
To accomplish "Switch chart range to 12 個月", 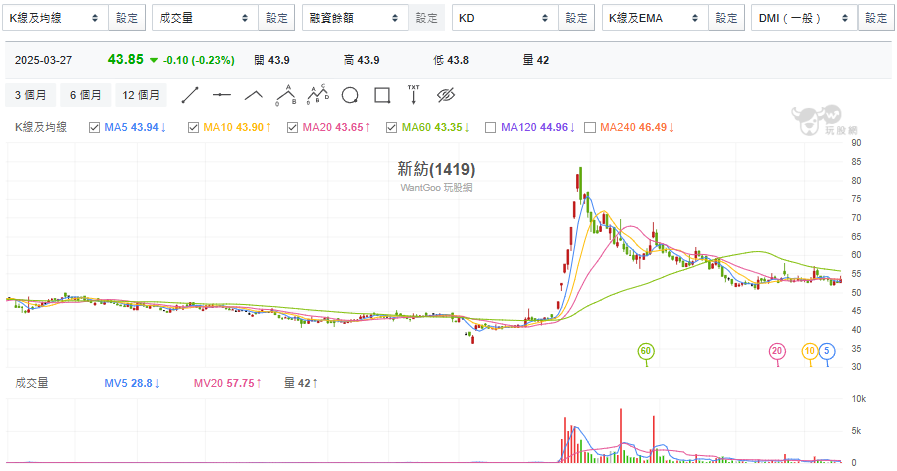I will coord(141,96).
